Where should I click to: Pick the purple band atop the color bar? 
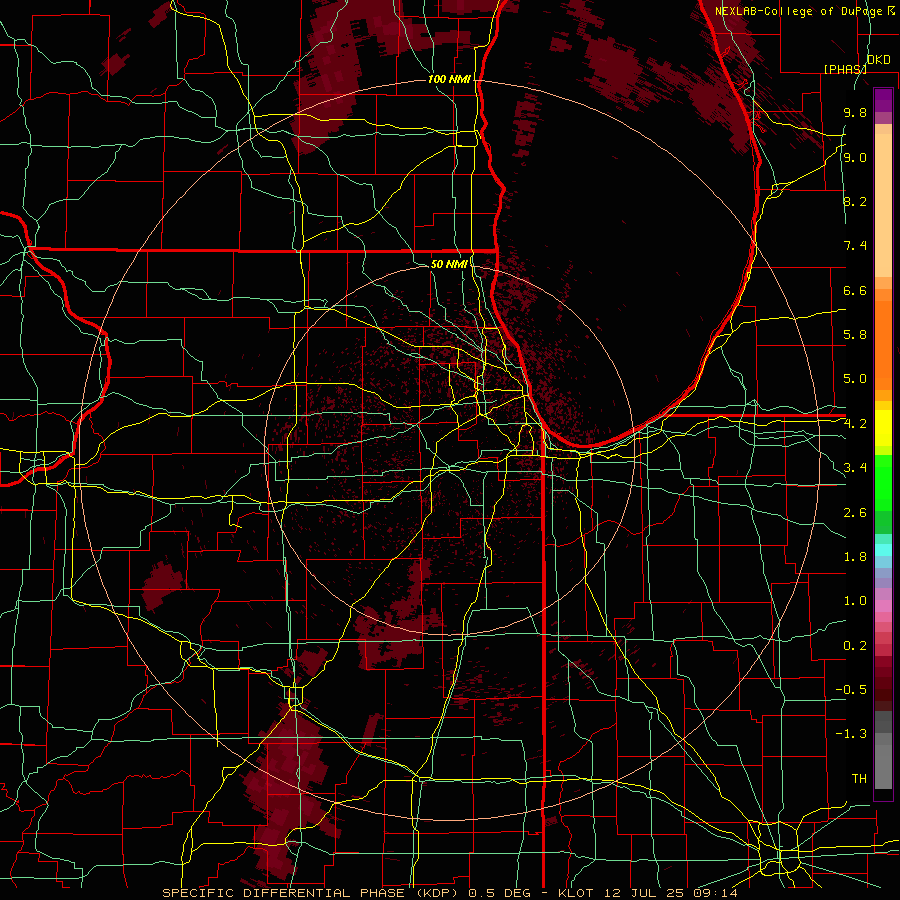(x=883, y=100)
